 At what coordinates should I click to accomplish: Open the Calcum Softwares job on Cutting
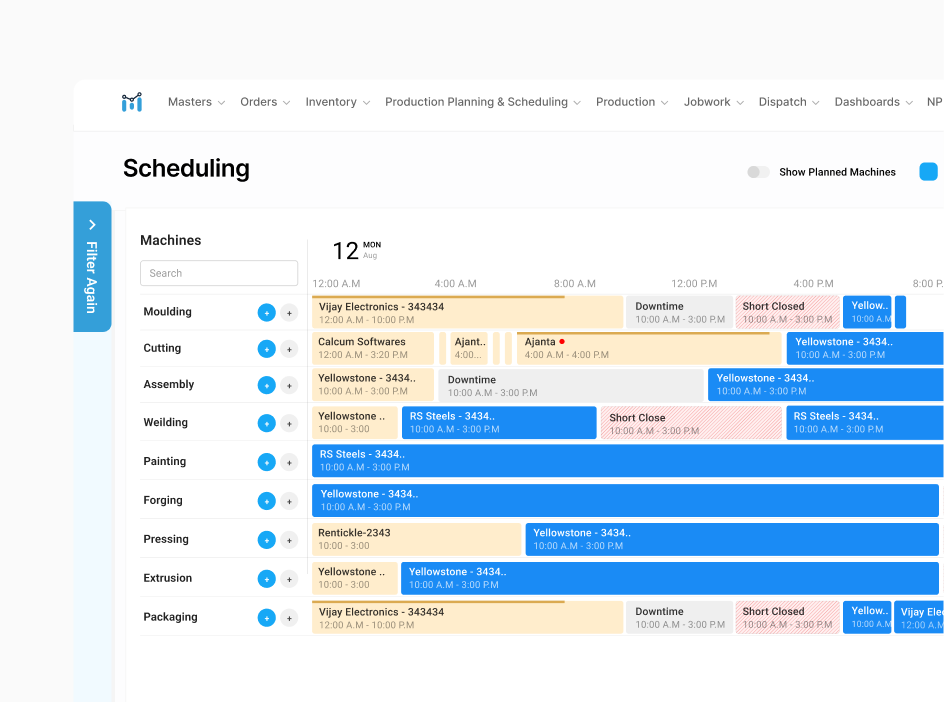pyautogui.click(x=373, y=348)
